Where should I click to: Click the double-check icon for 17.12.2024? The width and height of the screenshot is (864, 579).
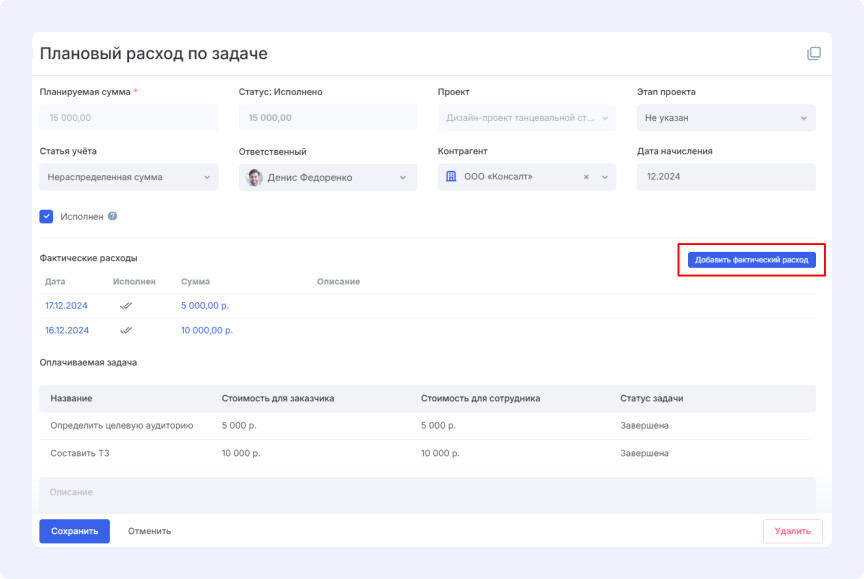[126, 306]
